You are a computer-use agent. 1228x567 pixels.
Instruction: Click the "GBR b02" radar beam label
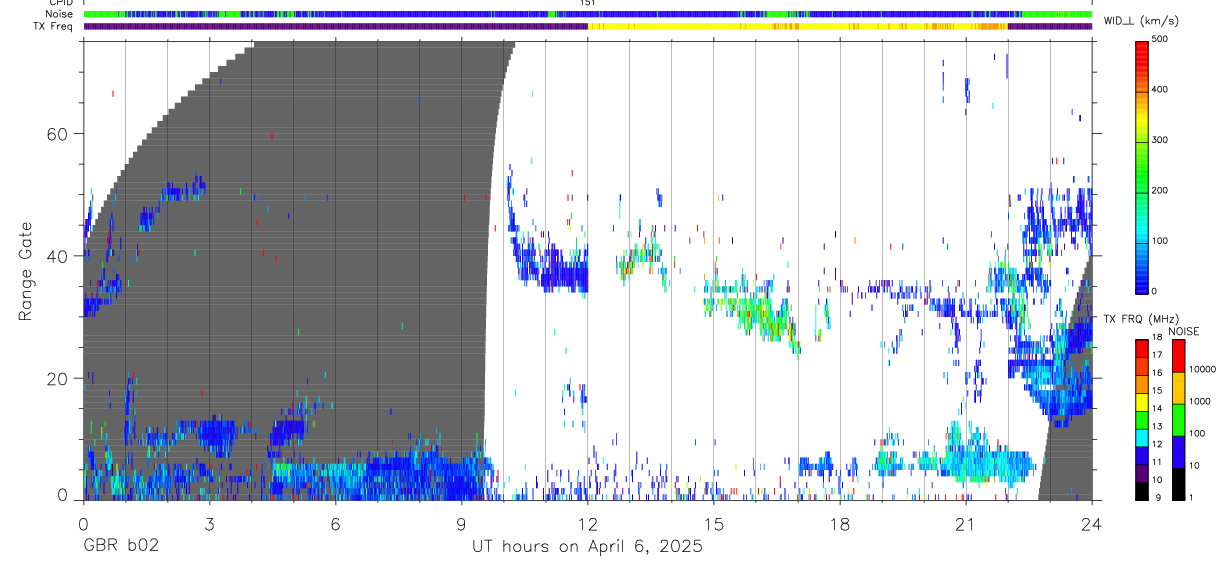121,547
